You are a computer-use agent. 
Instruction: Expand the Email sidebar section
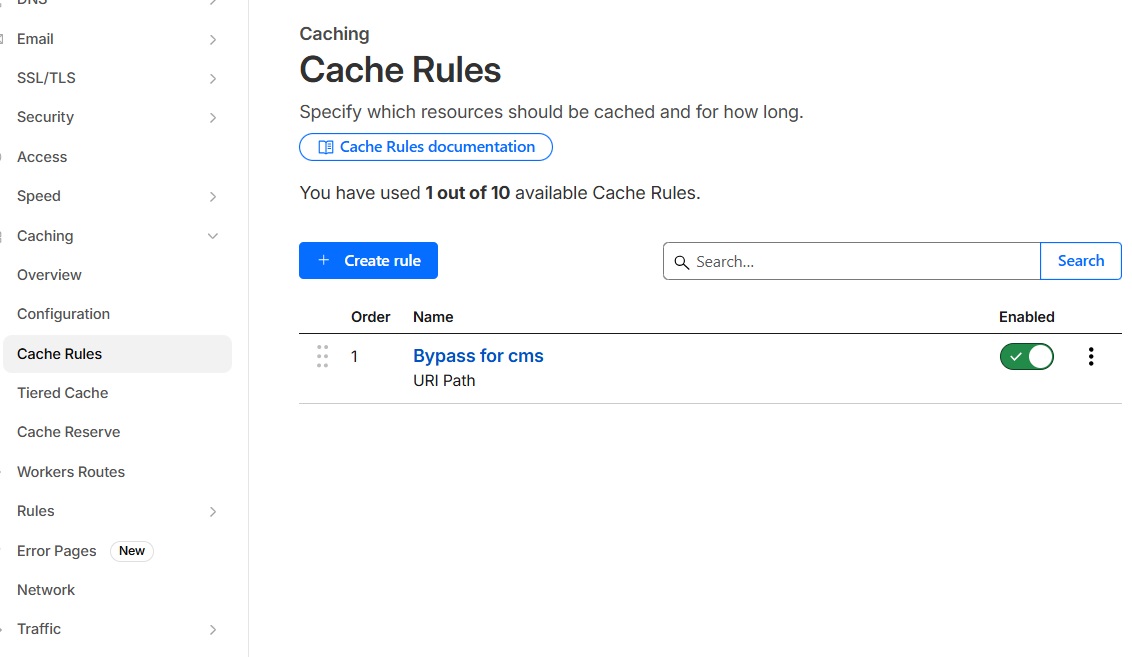(x=212, y=40)
